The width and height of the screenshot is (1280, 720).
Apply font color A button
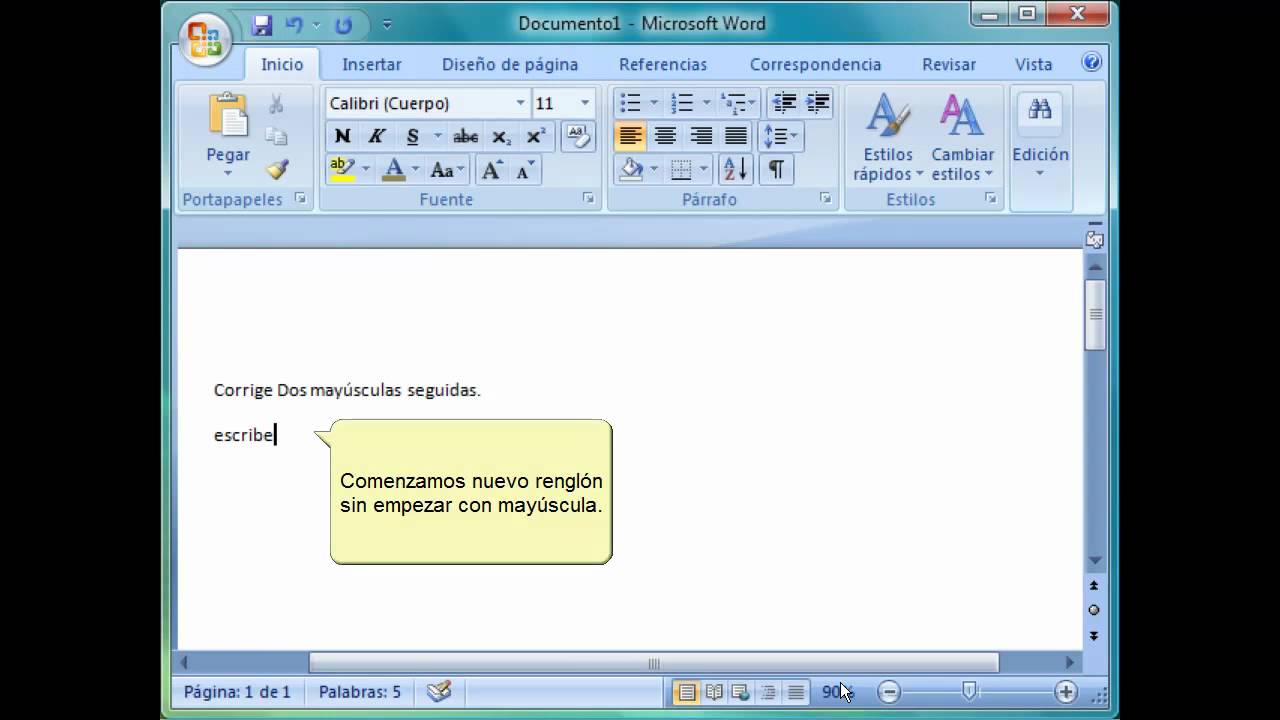394,169
